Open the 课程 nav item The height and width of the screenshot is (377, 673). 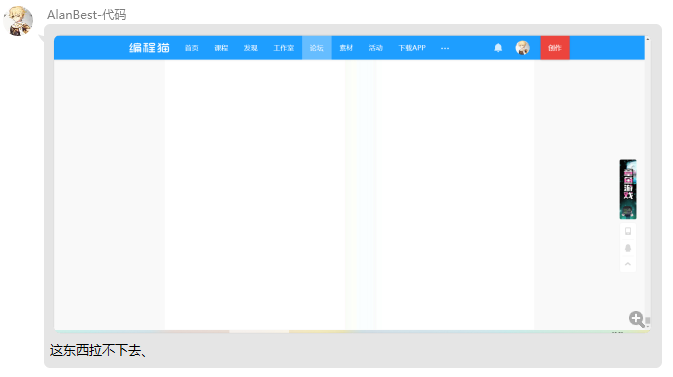221,48
